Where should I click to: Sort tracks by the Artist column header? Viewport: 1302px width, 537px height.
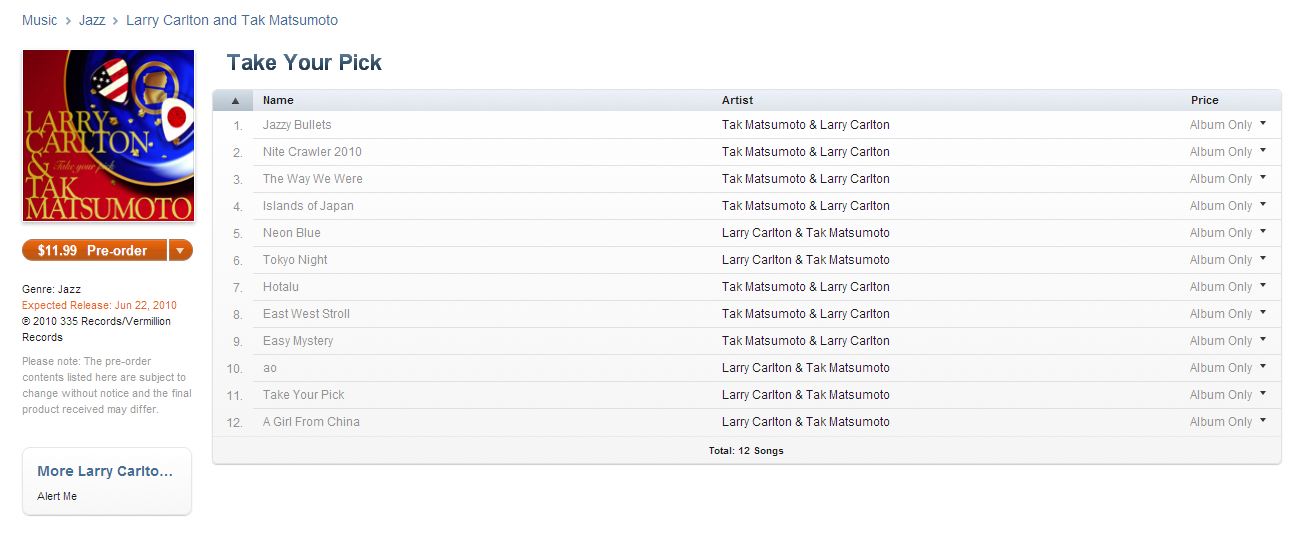tap(737, 100)
